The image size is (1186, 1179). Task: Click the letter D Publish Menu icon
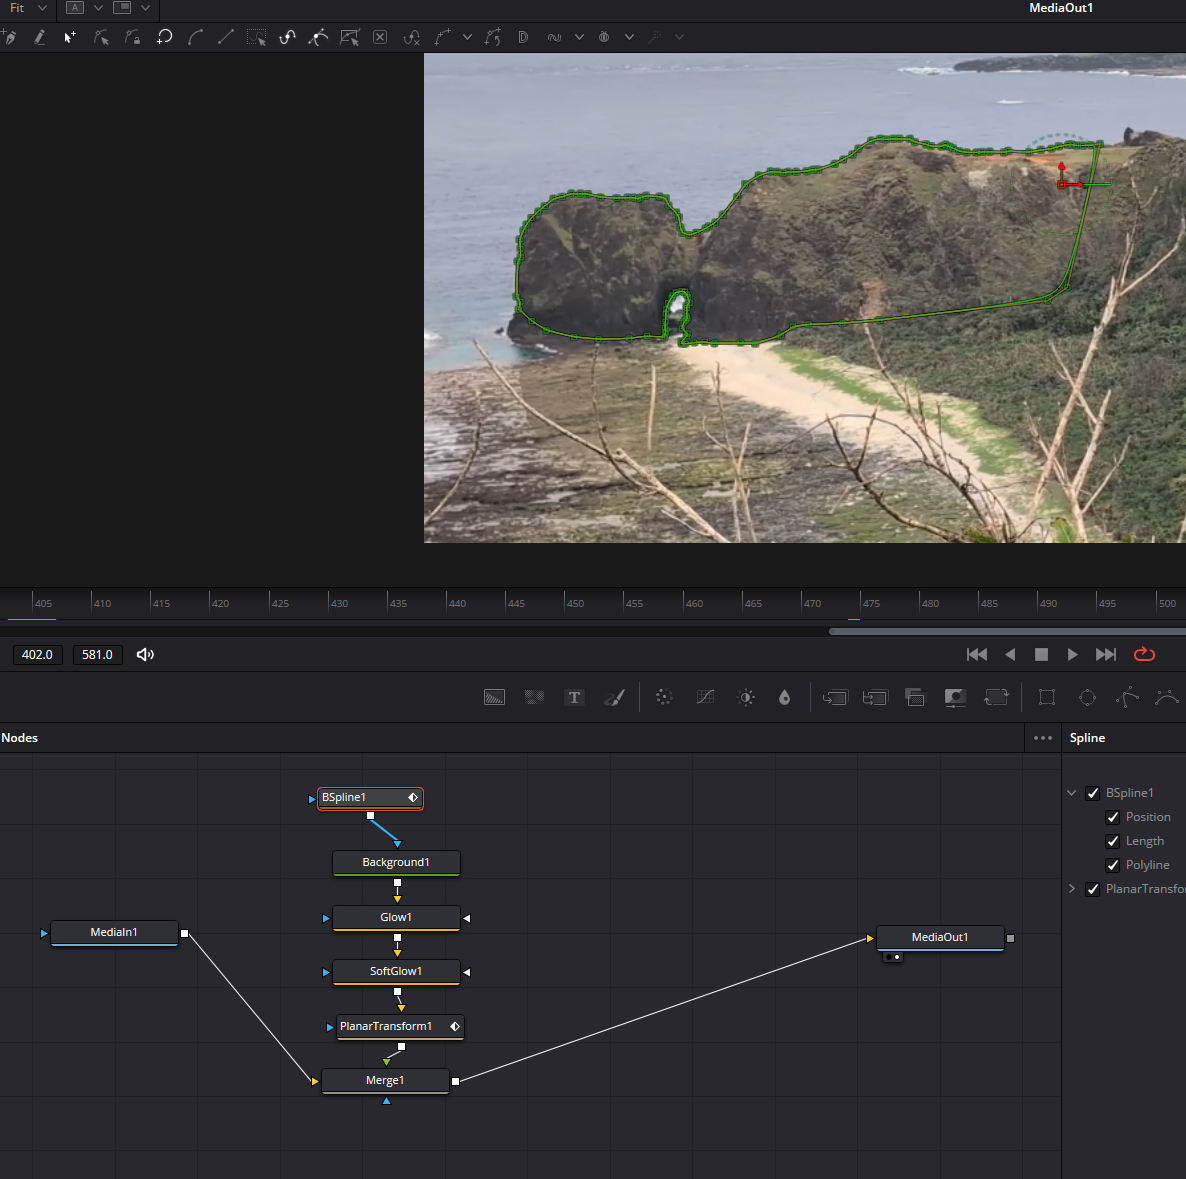coord(523,37)
